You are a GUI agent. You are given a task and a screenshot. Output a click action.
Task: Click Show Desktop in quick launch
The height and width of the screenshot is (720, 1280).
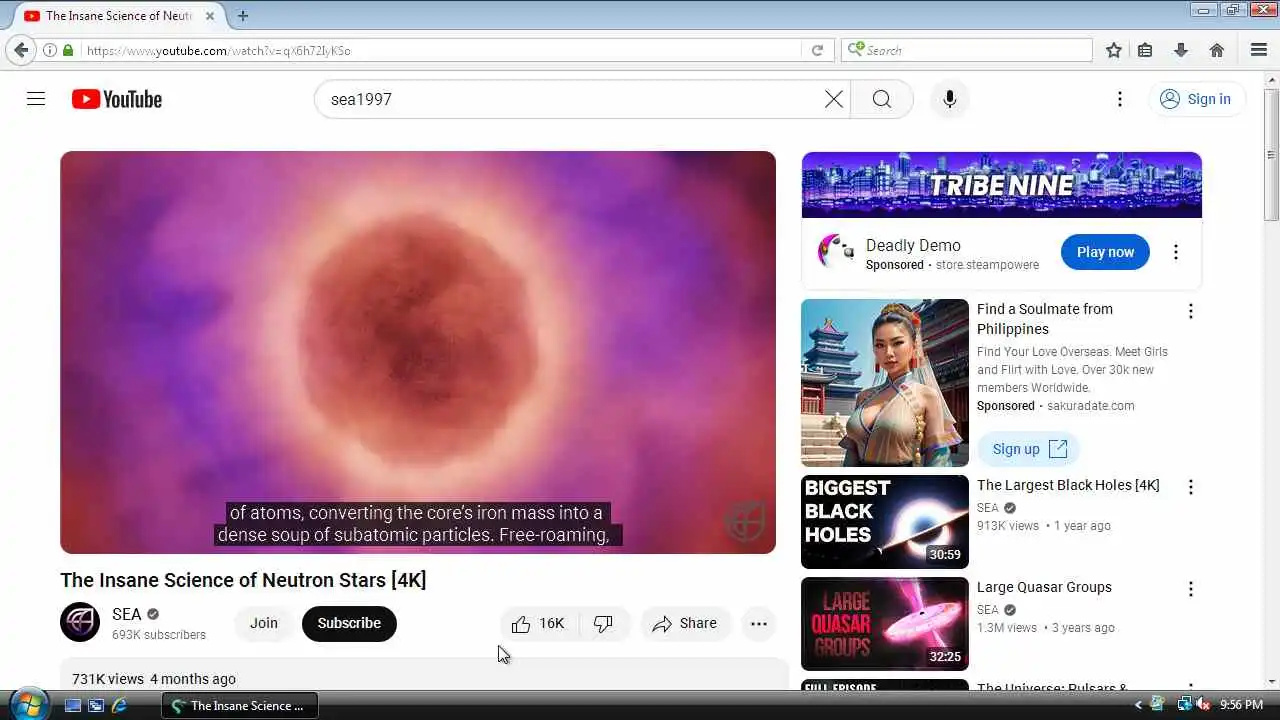73,705
